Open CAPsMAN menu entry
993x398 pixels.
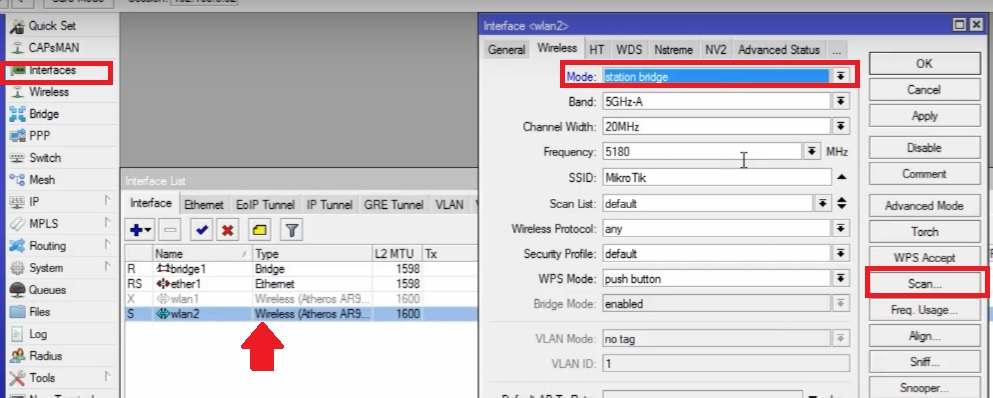[54, 48]
